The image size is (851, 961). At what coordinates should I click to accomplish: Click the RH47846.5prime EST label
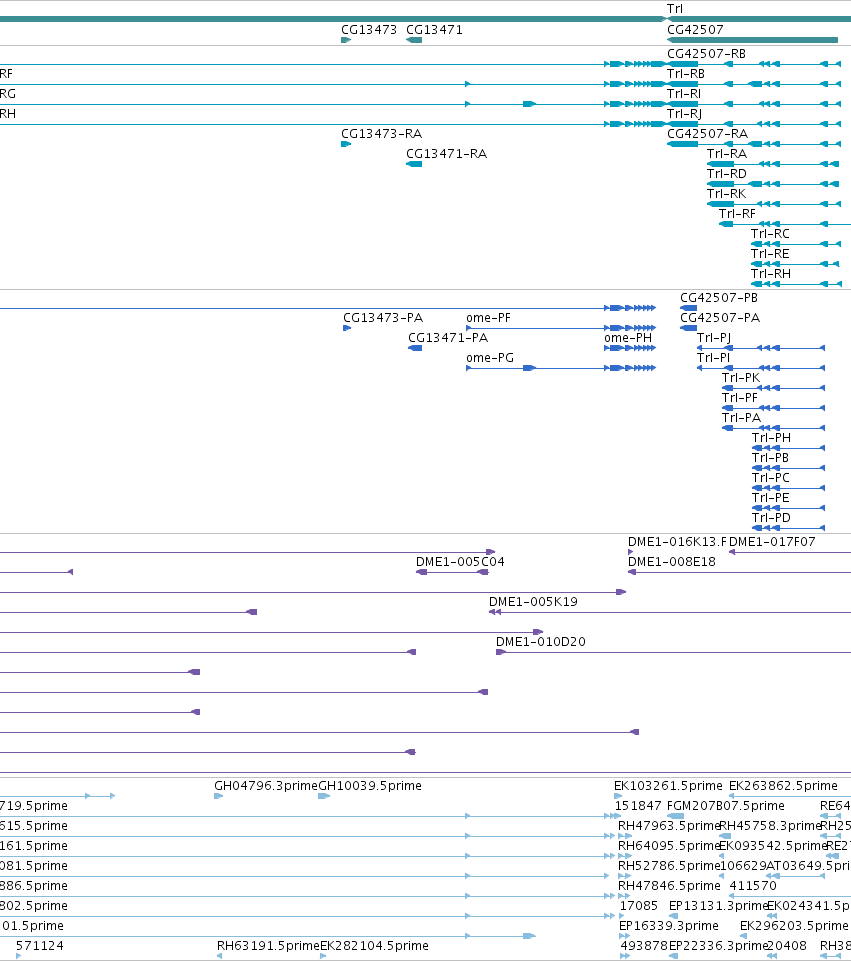(669, 886)
